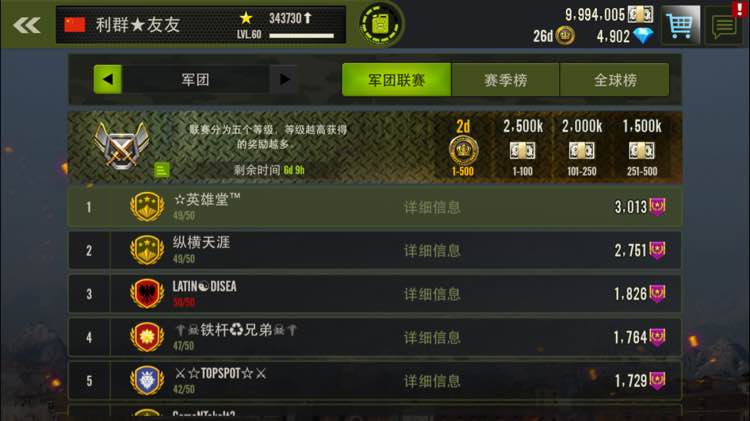Switch to the 全球榜 tab
The image size is (750, 421).
[615, 80]
